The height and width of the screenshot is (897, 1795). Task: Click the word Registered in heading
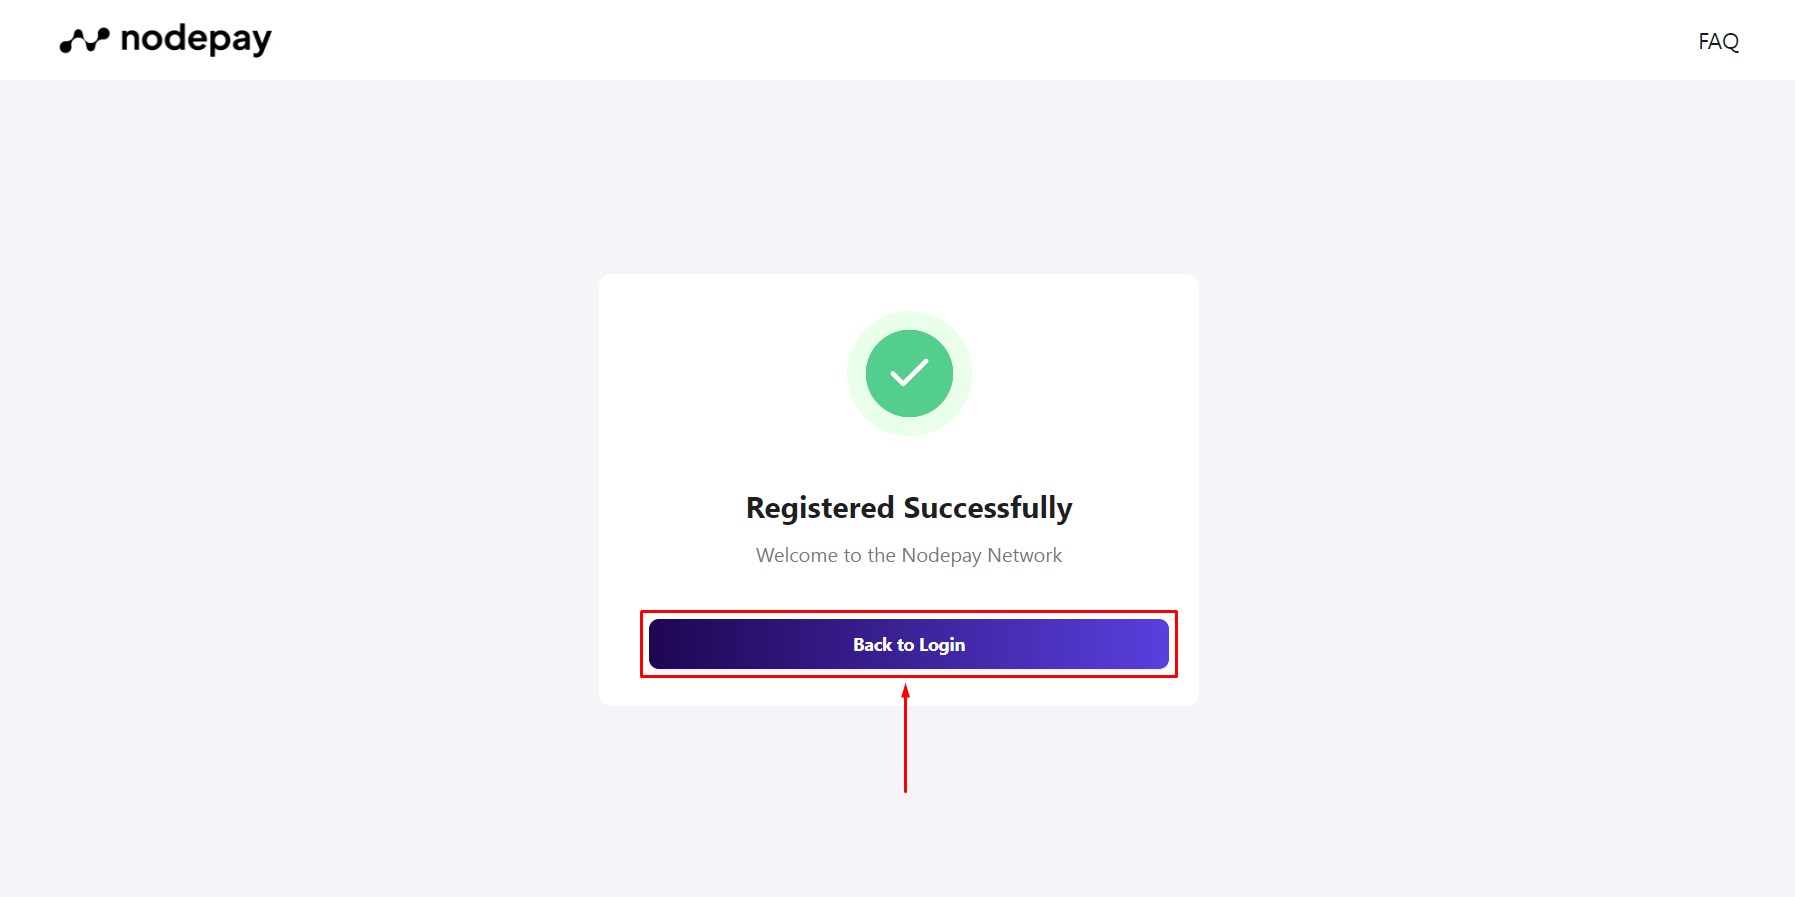(820, 508)
